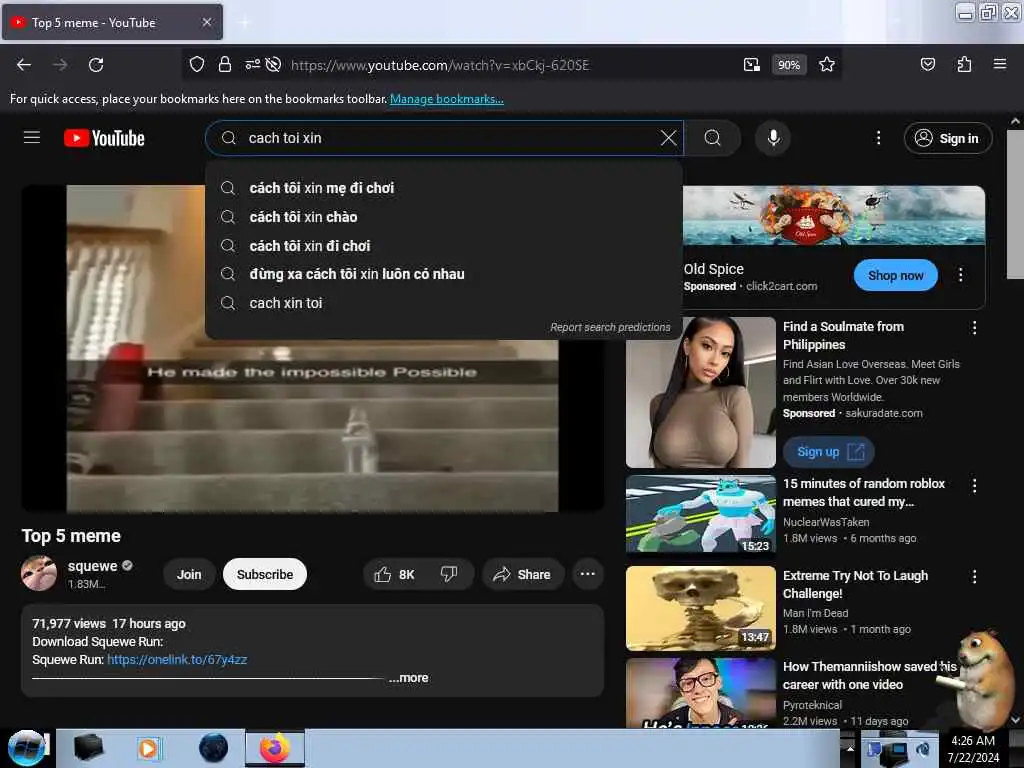The width and height of the screenshot is (1024, 768).
Task: Open the Extreme Try Not To Laugh Challenge thumbnail
Action: point(701,609)
